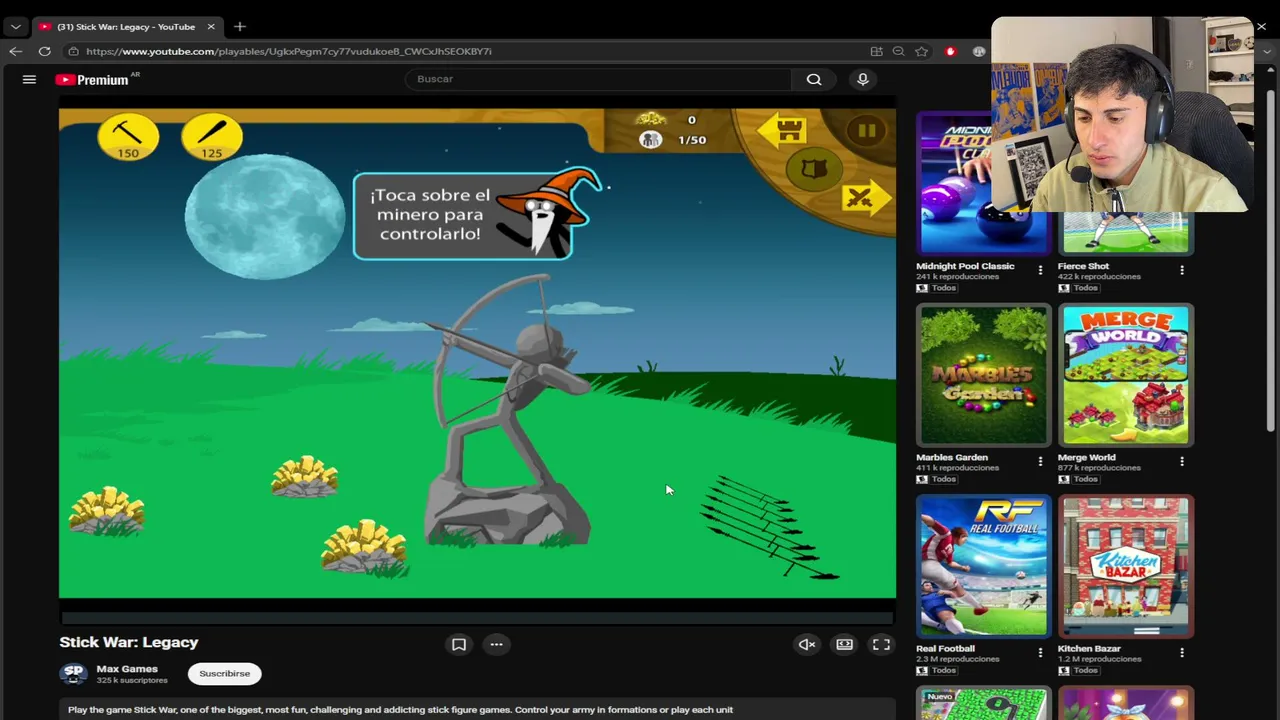The image size is (1280, 720).
Task: Train a clubman with the club button
Action: click(211, 136)
